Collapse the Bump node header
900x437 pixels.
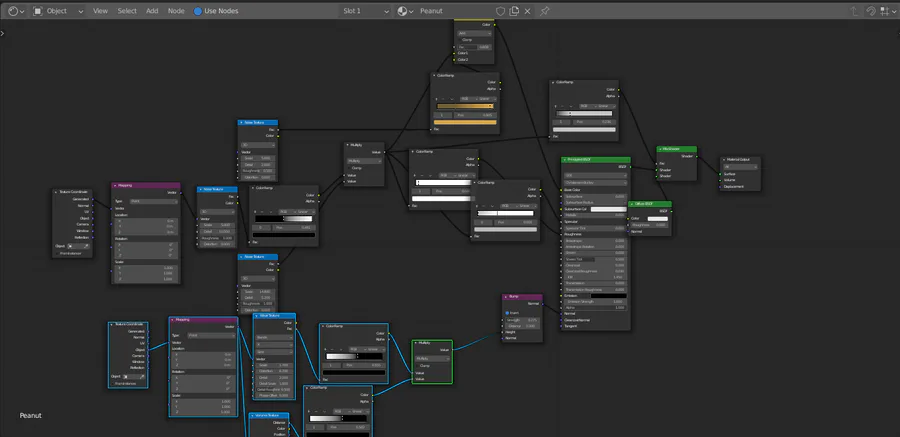click(506, 297)
